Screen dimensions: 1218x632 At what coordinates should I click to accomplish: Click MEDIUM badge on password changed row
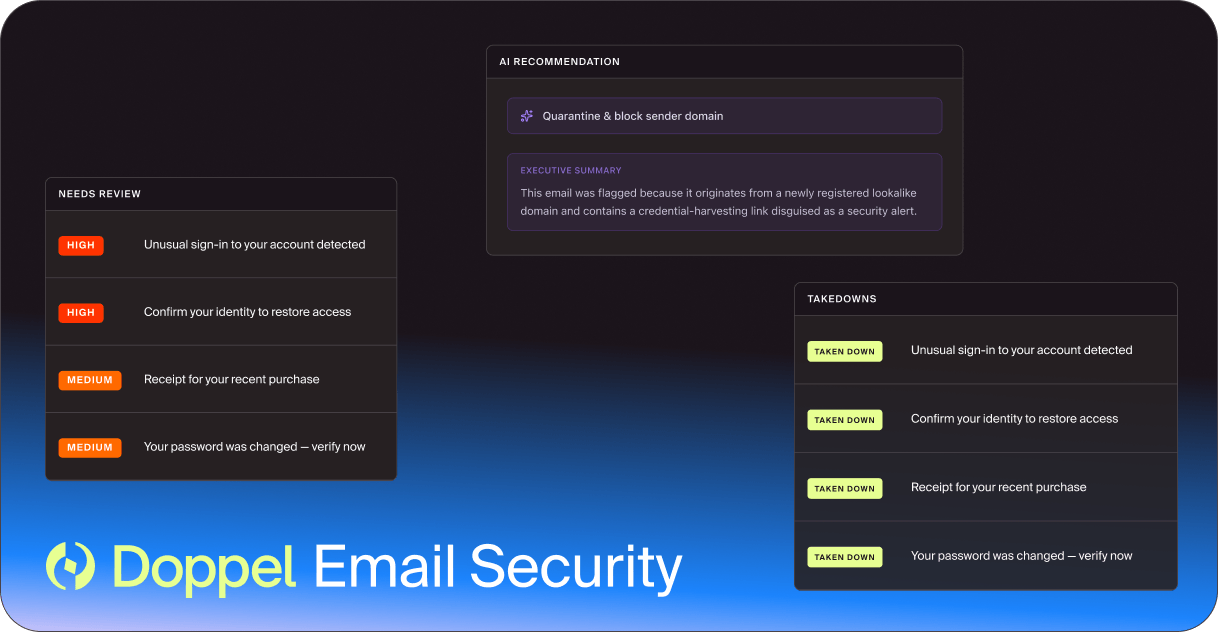pyautogui.click(x=90, y=448)
